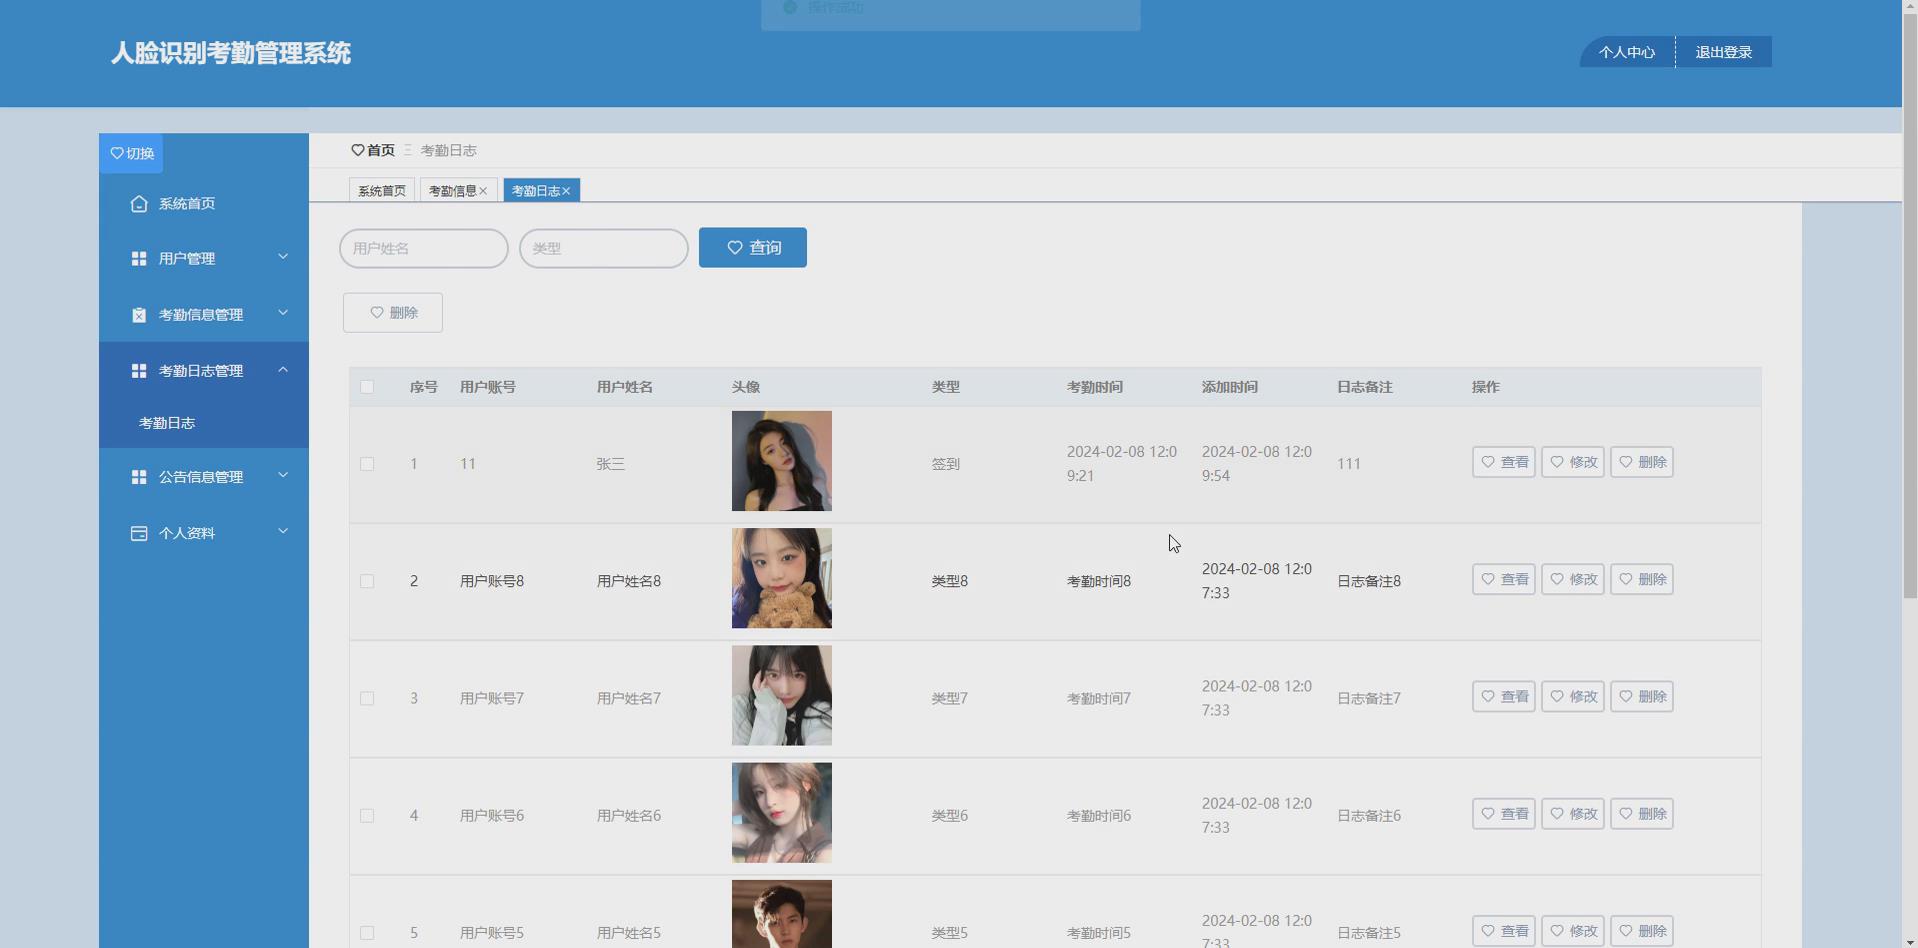The image size is (1918, 948).
Task: Click 修改 for the 用户账号6 row
Action: [x=1573, y=814]
